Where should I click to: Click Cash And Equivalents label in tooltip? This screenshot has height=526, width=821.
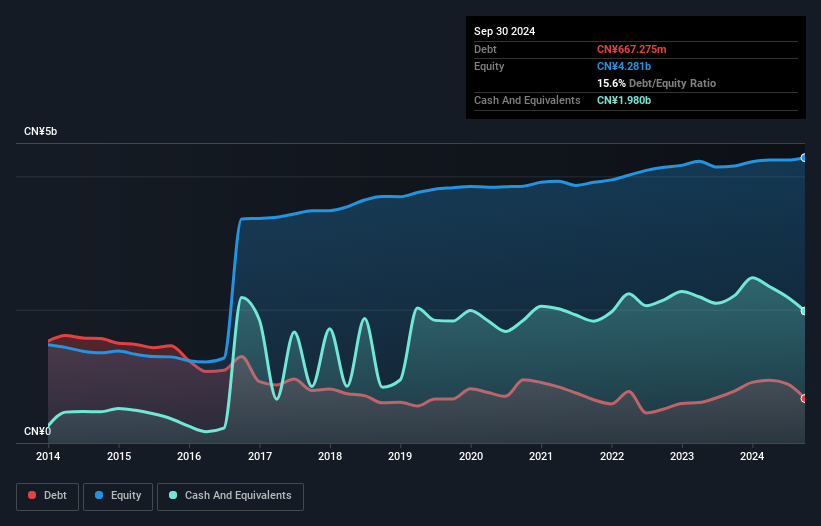click(x=527, y=100)
